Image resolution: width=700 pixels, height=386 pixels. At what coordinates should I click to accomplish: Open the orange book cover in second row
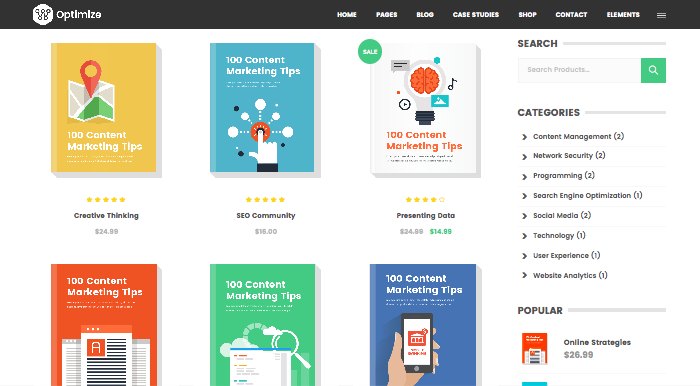(106, 325)
